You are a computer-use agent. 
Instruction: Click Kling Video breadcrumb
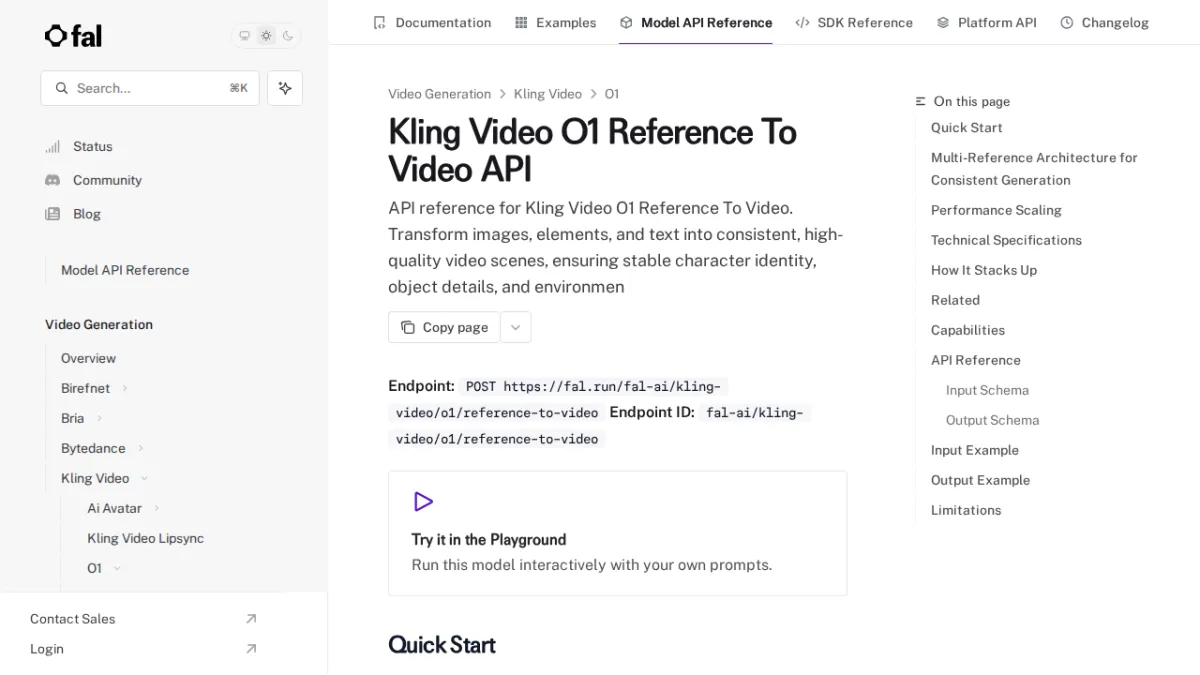(x=547, y=94)
